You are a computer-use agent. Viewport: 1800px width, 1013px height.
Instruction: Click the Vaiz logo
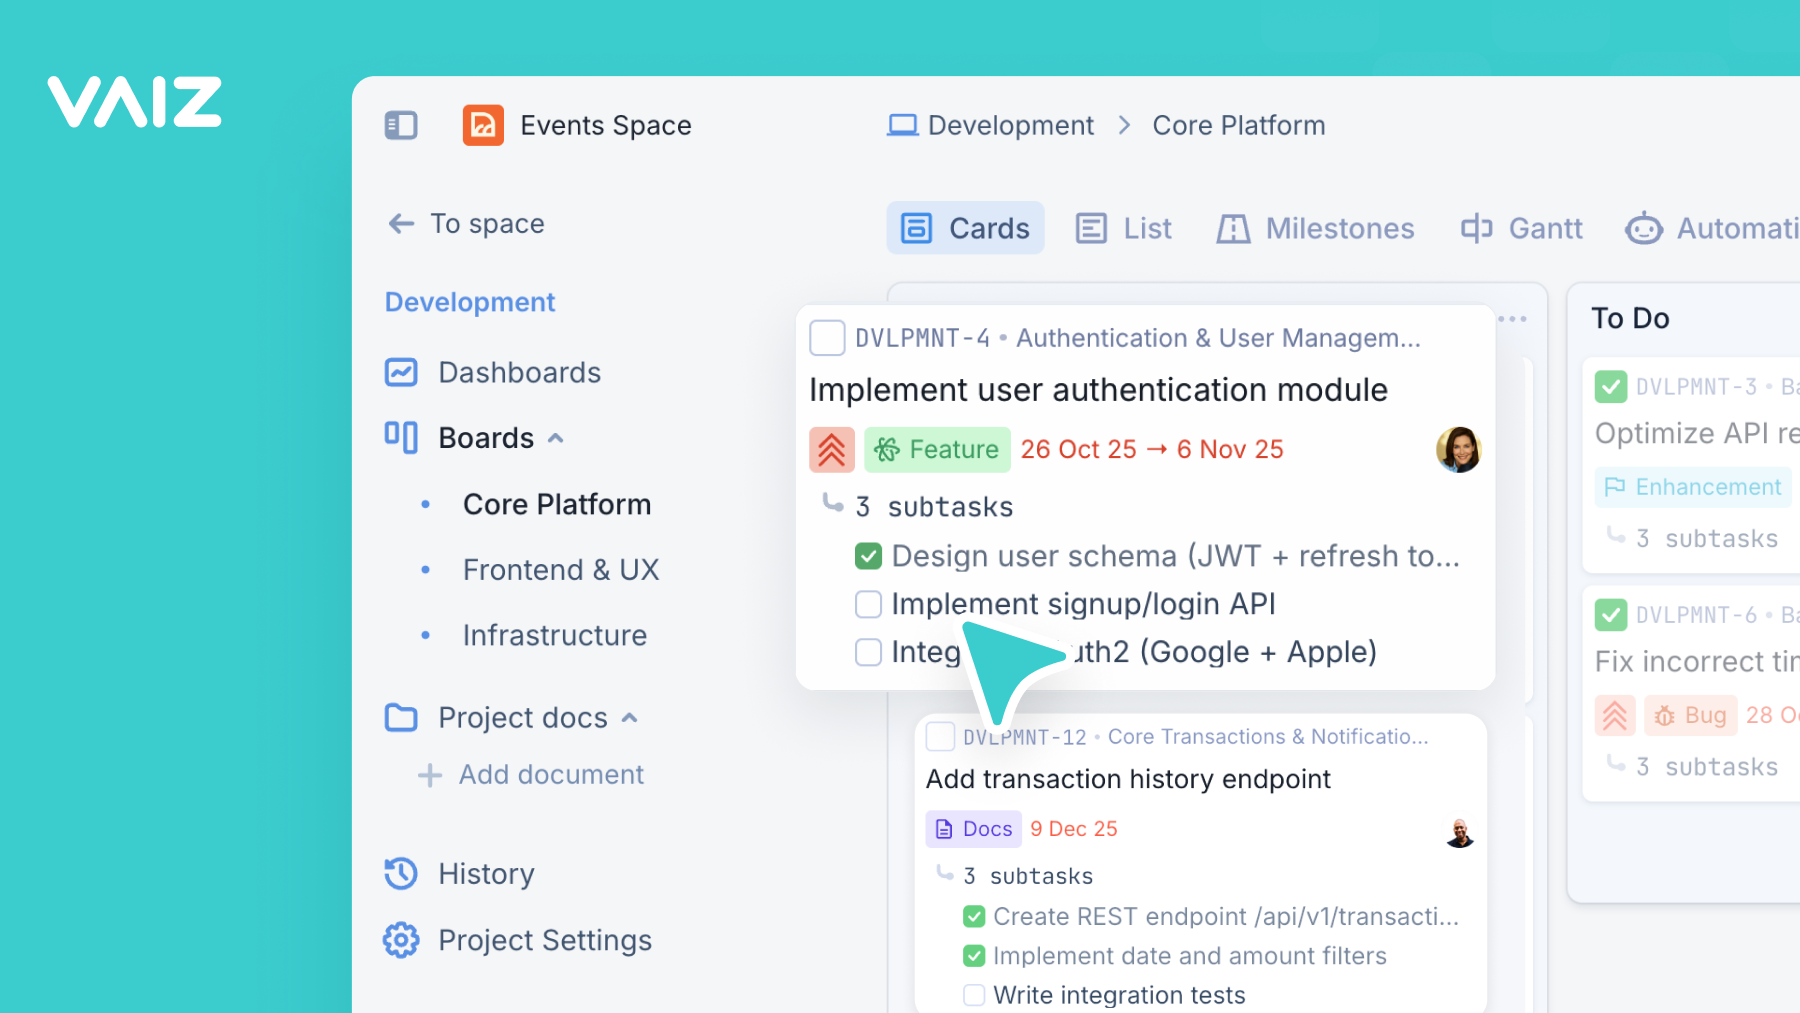click(x=134, y=102)
